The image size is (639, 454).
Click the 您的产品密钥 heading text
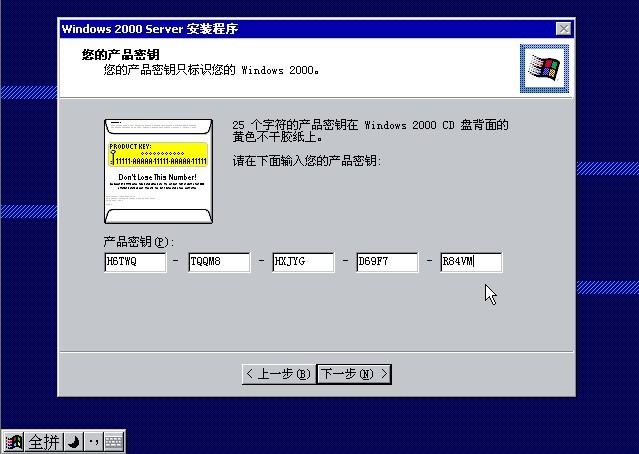(x=121, y=54)
